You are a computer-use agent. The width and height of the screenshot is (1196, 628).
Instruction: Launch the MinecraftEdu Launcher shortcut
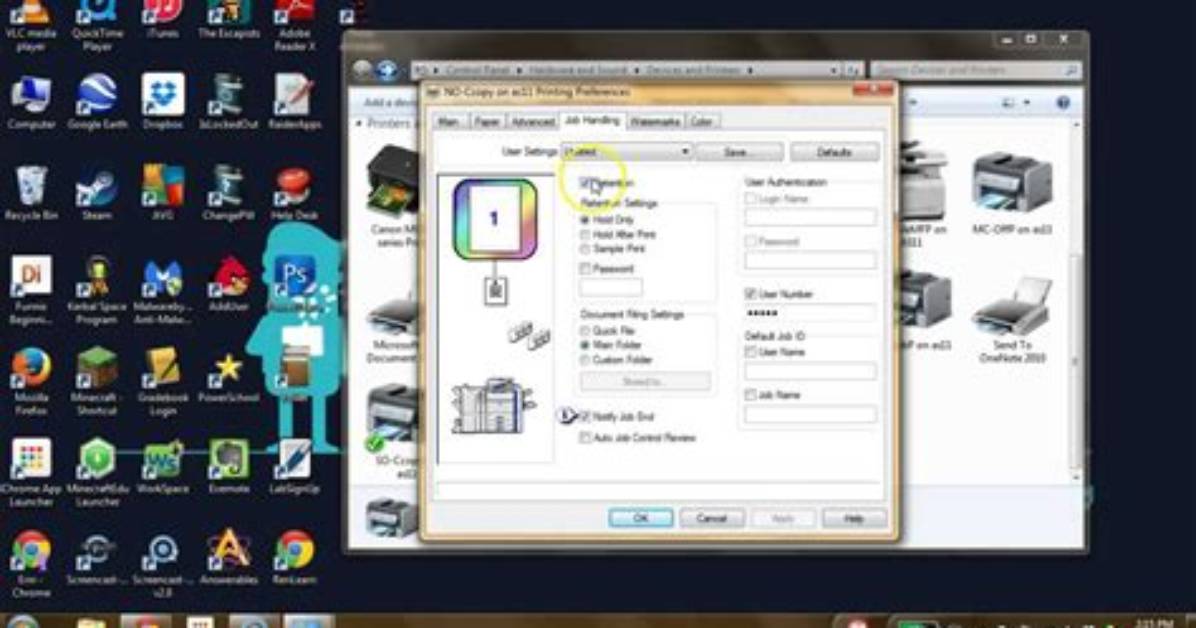coord(97,472)
